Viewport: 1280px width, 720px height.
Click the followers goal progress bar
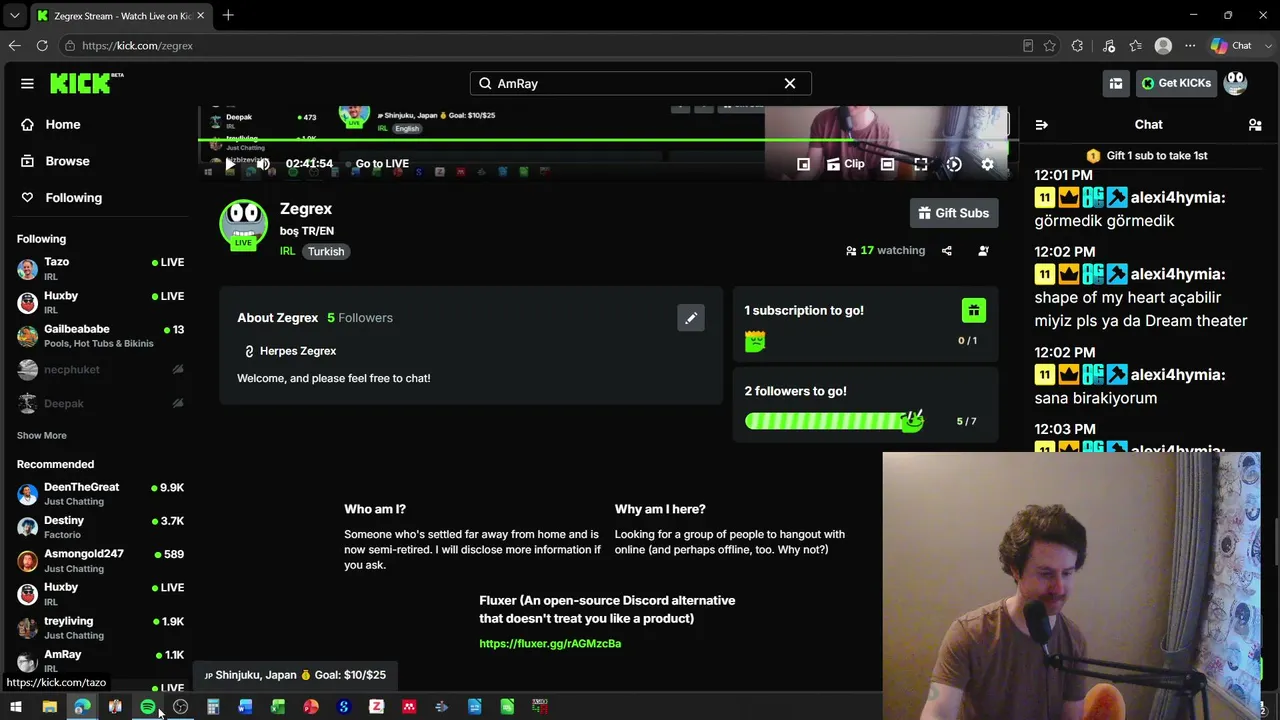click(x=834, y=421)
